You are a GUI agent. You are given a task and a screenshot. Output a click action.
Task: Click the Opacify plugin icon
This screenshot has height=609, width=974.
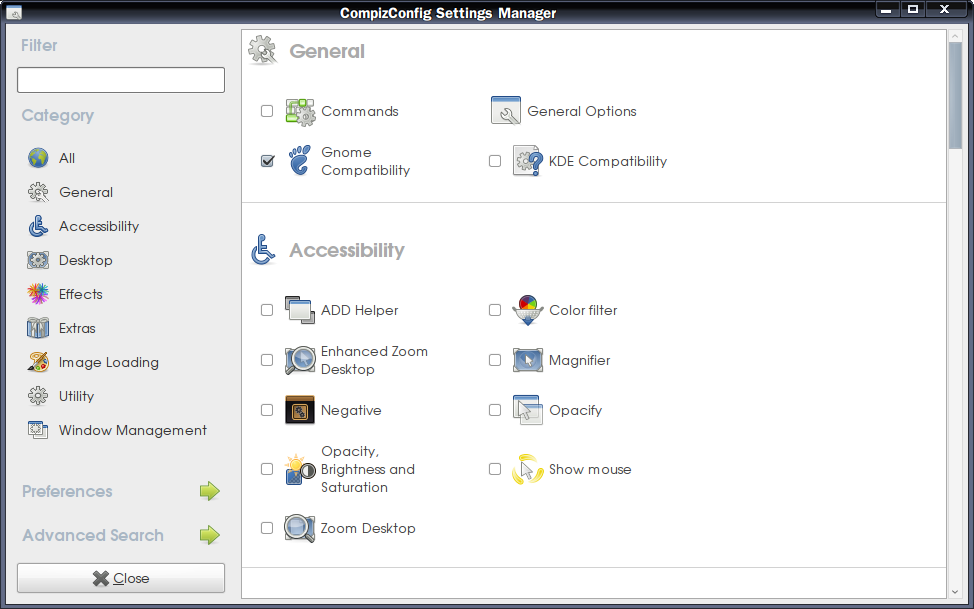[x=527, y=410]
